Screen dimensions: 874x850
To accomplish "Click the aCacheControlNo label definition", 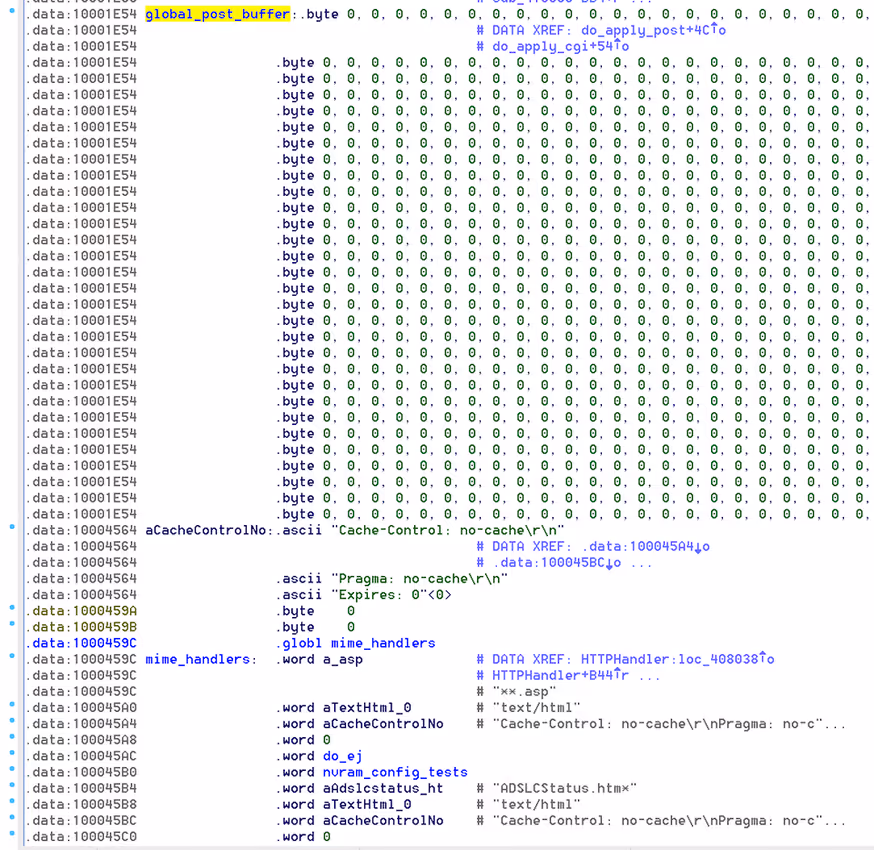I will tap(206, 530).
